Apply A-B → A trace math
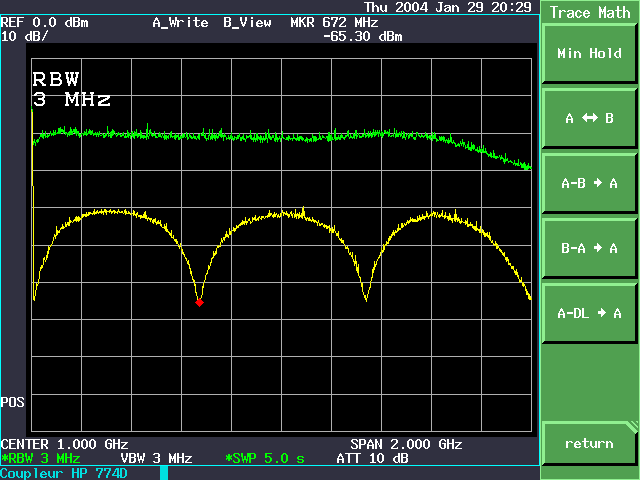 pyautogui.click(x=589, y=183)
